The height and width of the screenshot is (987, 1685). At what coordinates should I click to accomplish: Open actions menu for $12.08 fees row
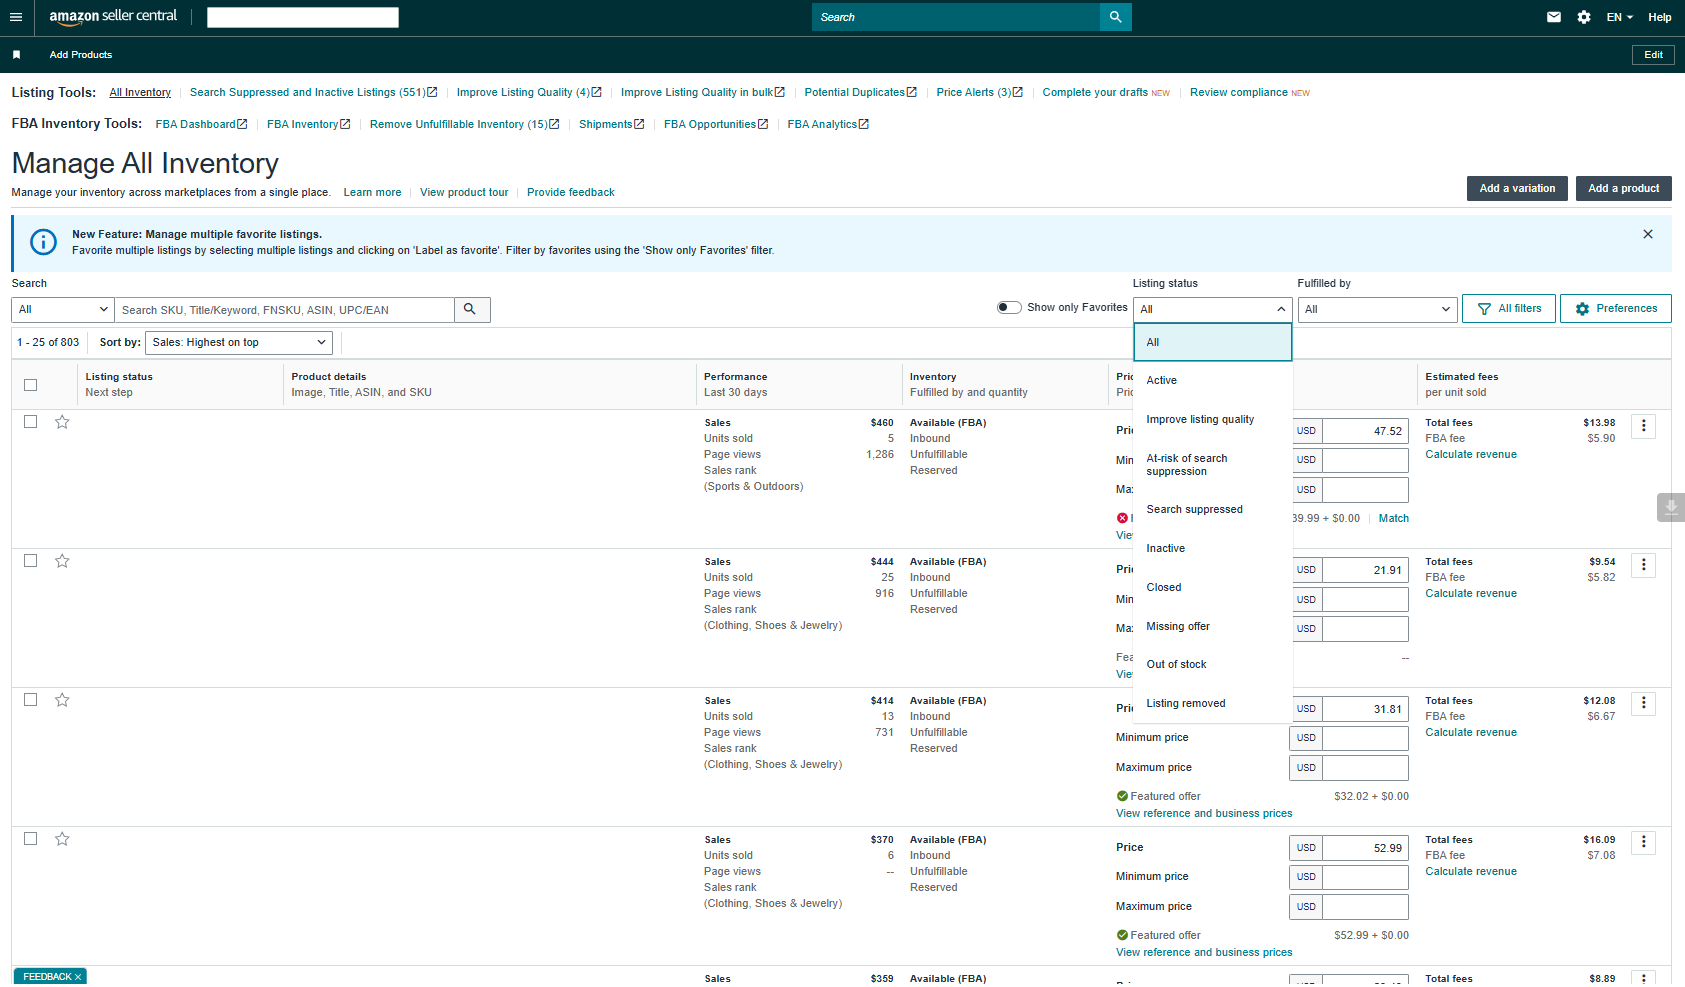click(1644, 704)
